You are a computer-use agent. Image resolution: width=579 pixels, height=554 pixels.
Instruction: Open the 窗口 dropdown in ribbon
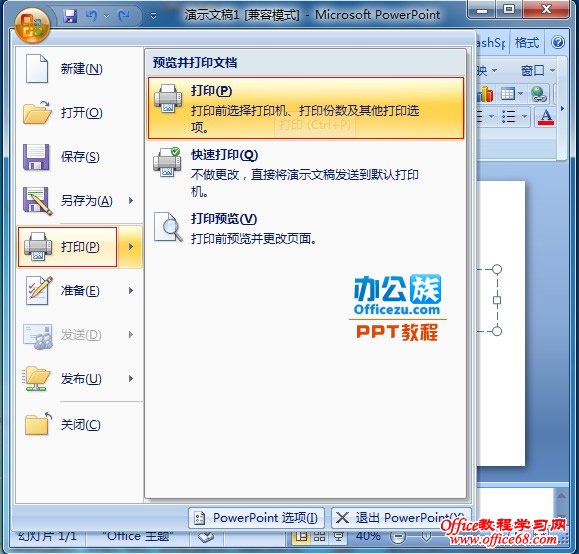point(538,70)
